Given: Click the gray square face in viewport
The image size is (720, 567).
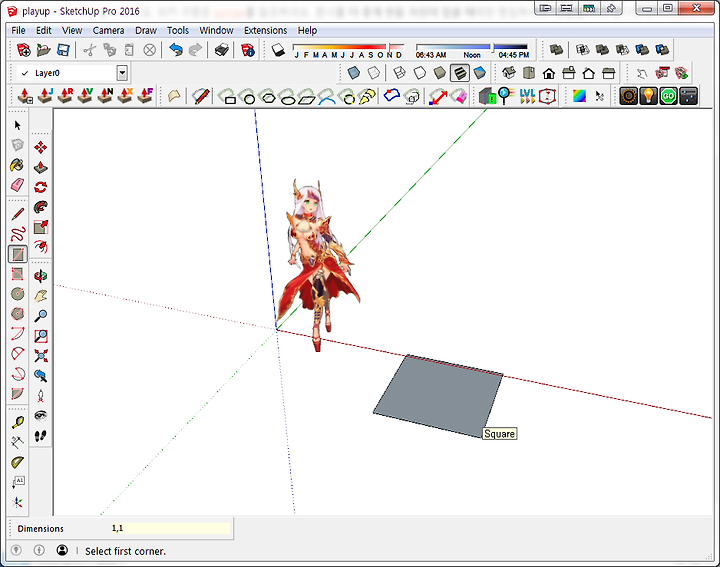Looking at the screenshot, I should 439,396.
